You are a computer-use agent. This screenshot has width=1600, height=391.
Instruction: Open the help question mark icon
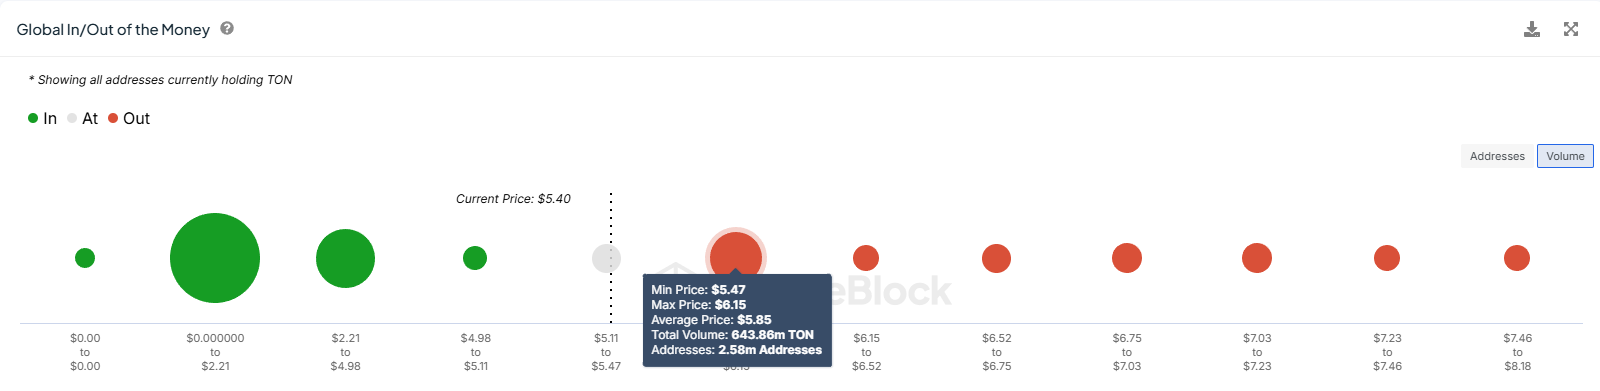[227, 28]
